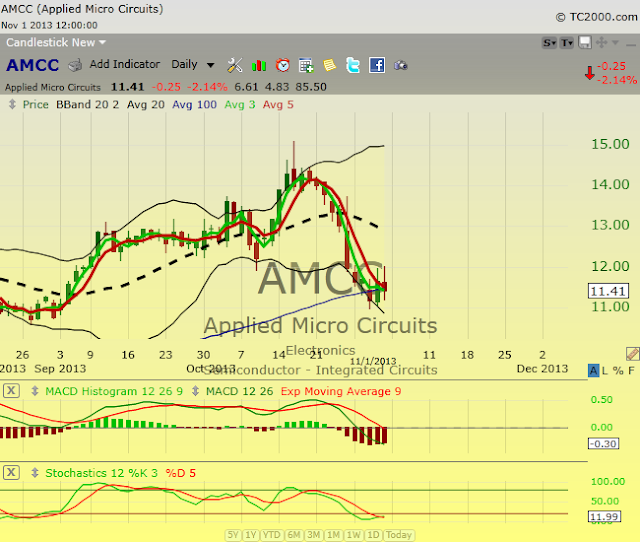
Task: Toggle the F scale button
Action: (631, 371)
